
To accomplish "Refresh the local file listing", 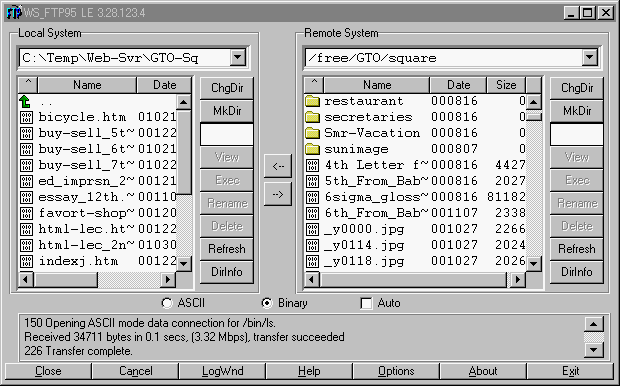I will click(x=227, y=249).
